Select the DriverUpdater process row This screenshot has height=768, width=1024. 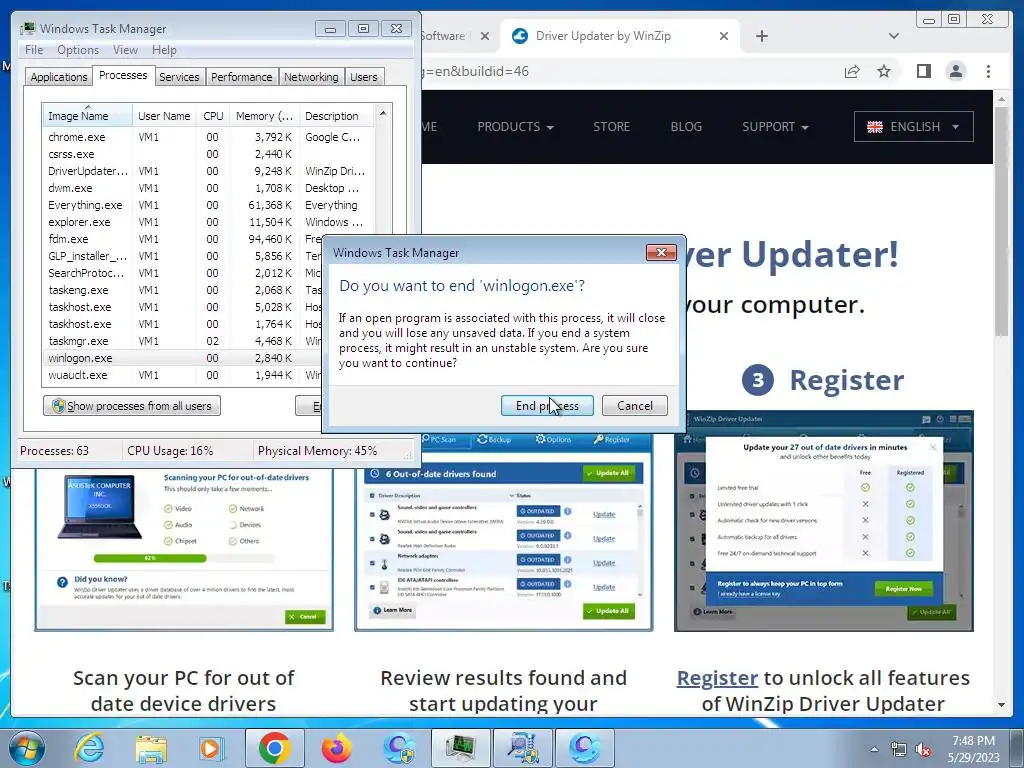(x=208, y=171)
